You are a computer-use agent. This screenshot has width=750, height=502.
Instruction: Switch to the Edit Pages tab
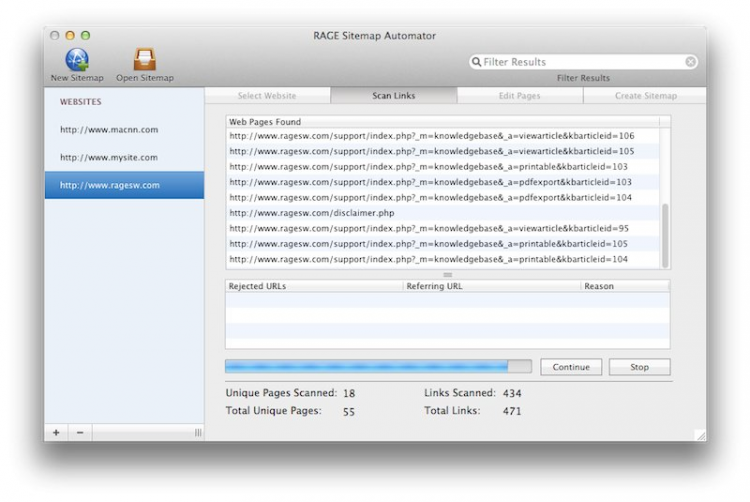(x=520, y=96)
